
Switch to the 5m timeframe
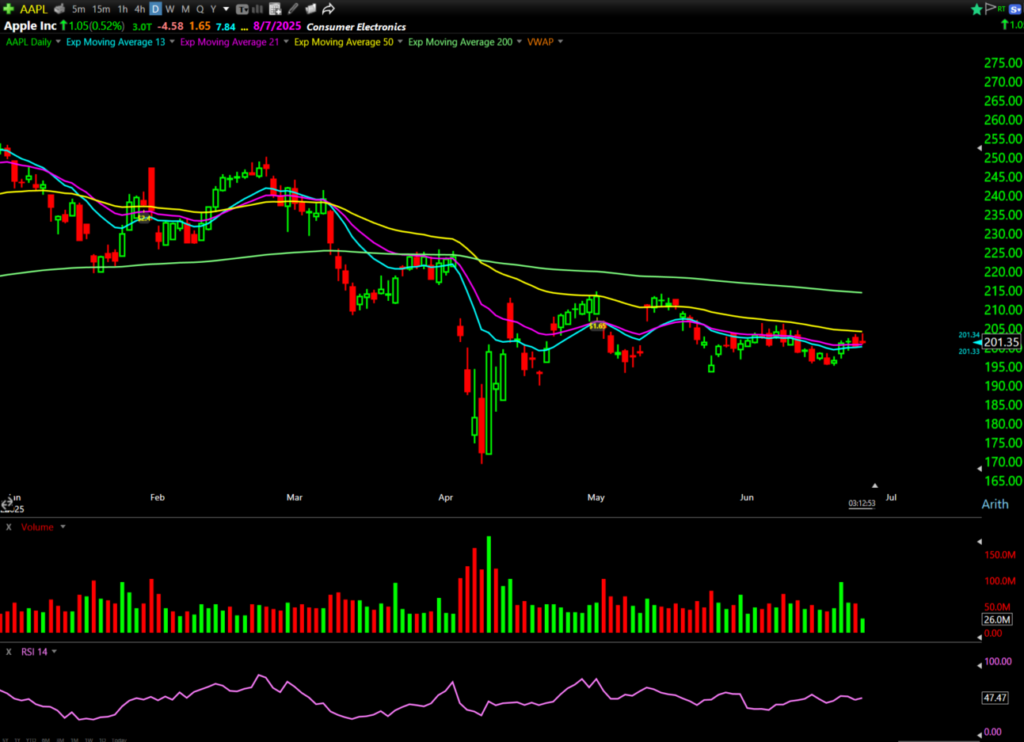(78, 9)
